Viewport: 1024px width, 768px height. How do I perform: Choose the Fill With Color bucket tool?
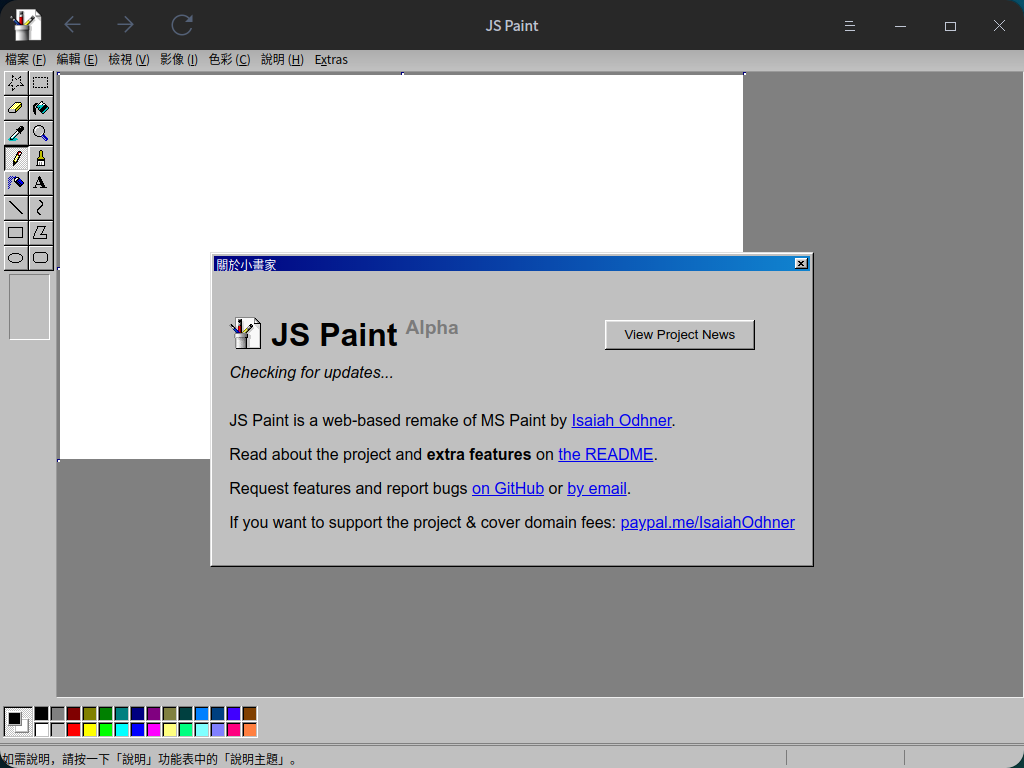[40, 108]
